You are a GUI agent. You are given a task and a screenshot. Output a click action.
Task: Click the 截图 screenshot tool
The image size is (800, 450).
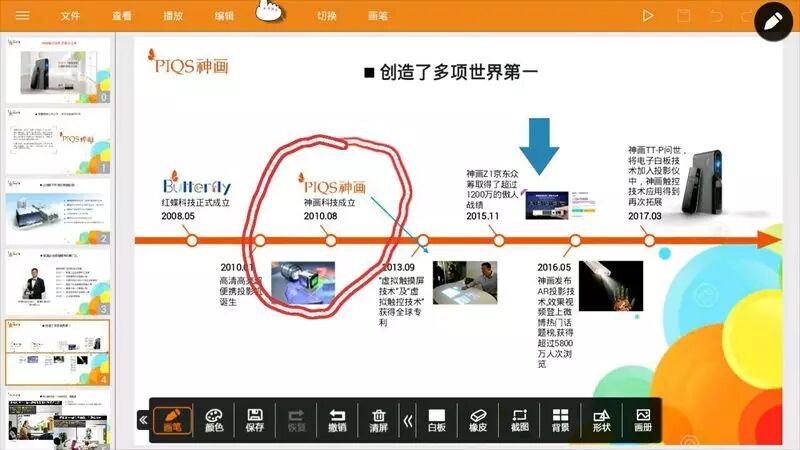[x=519, y=421]
